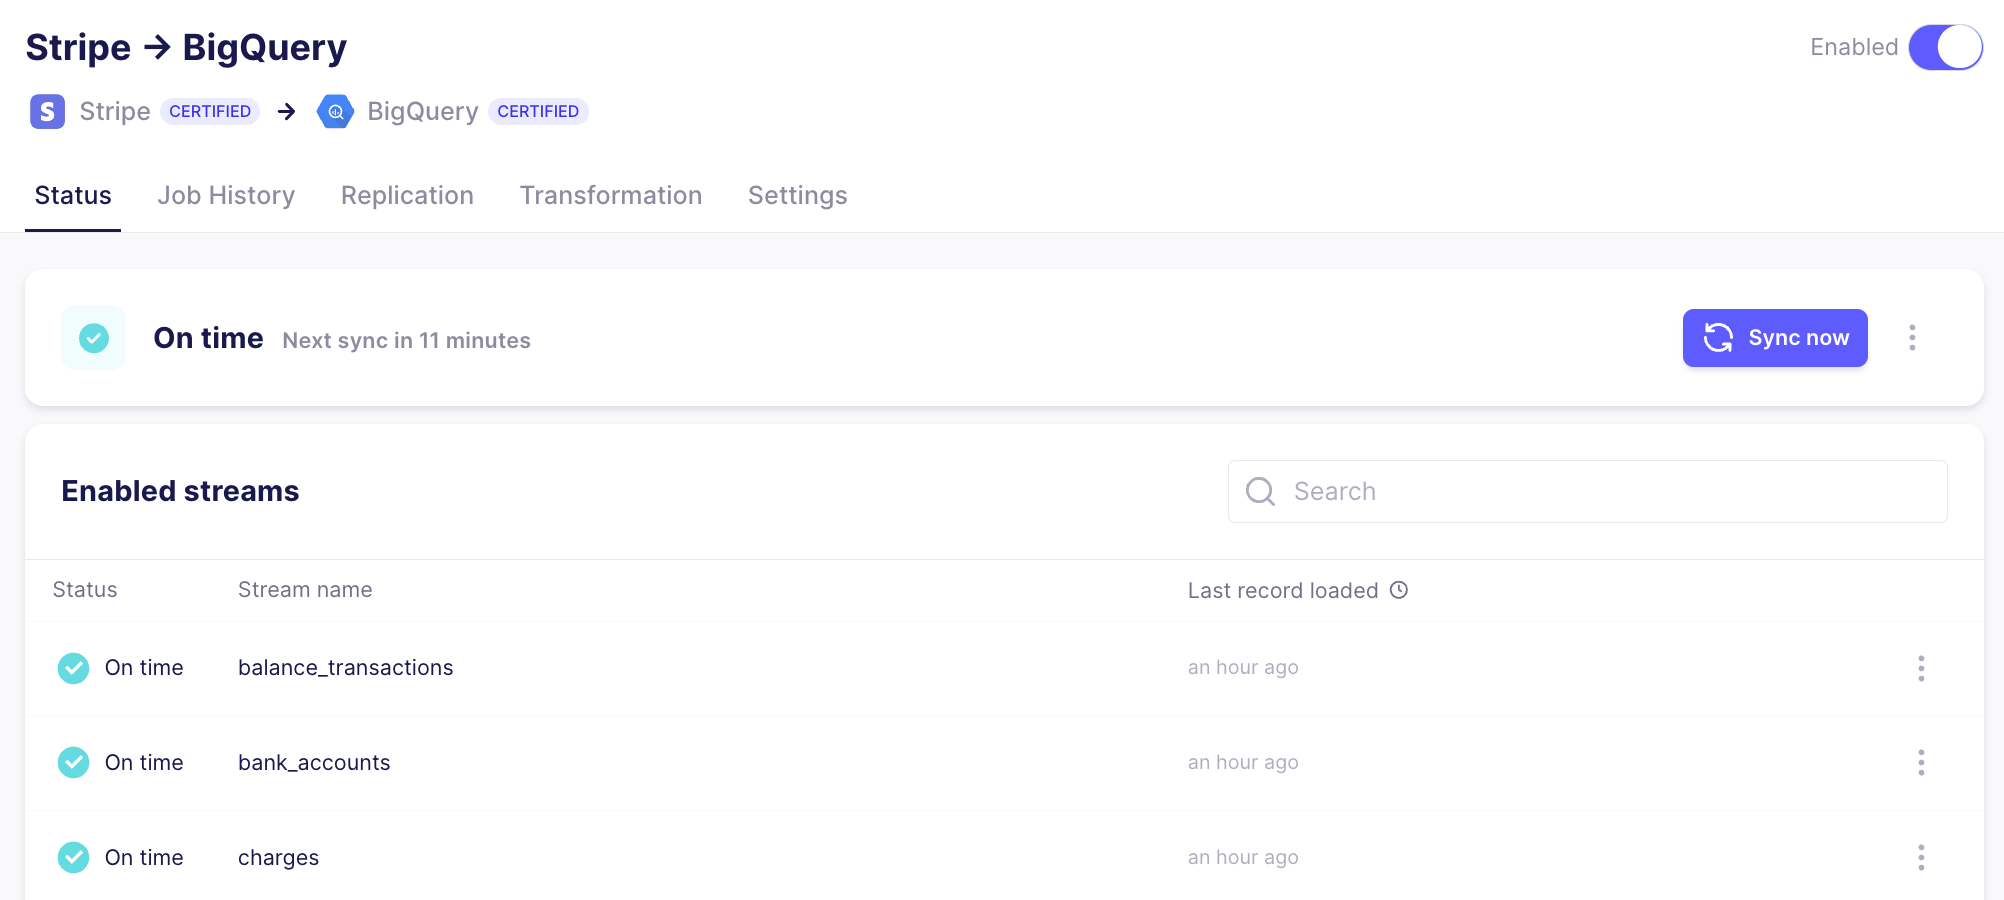Disable the connection using Enabled toggle
Viewport: 2004px width, 900px height.
tap(1945, 47)
